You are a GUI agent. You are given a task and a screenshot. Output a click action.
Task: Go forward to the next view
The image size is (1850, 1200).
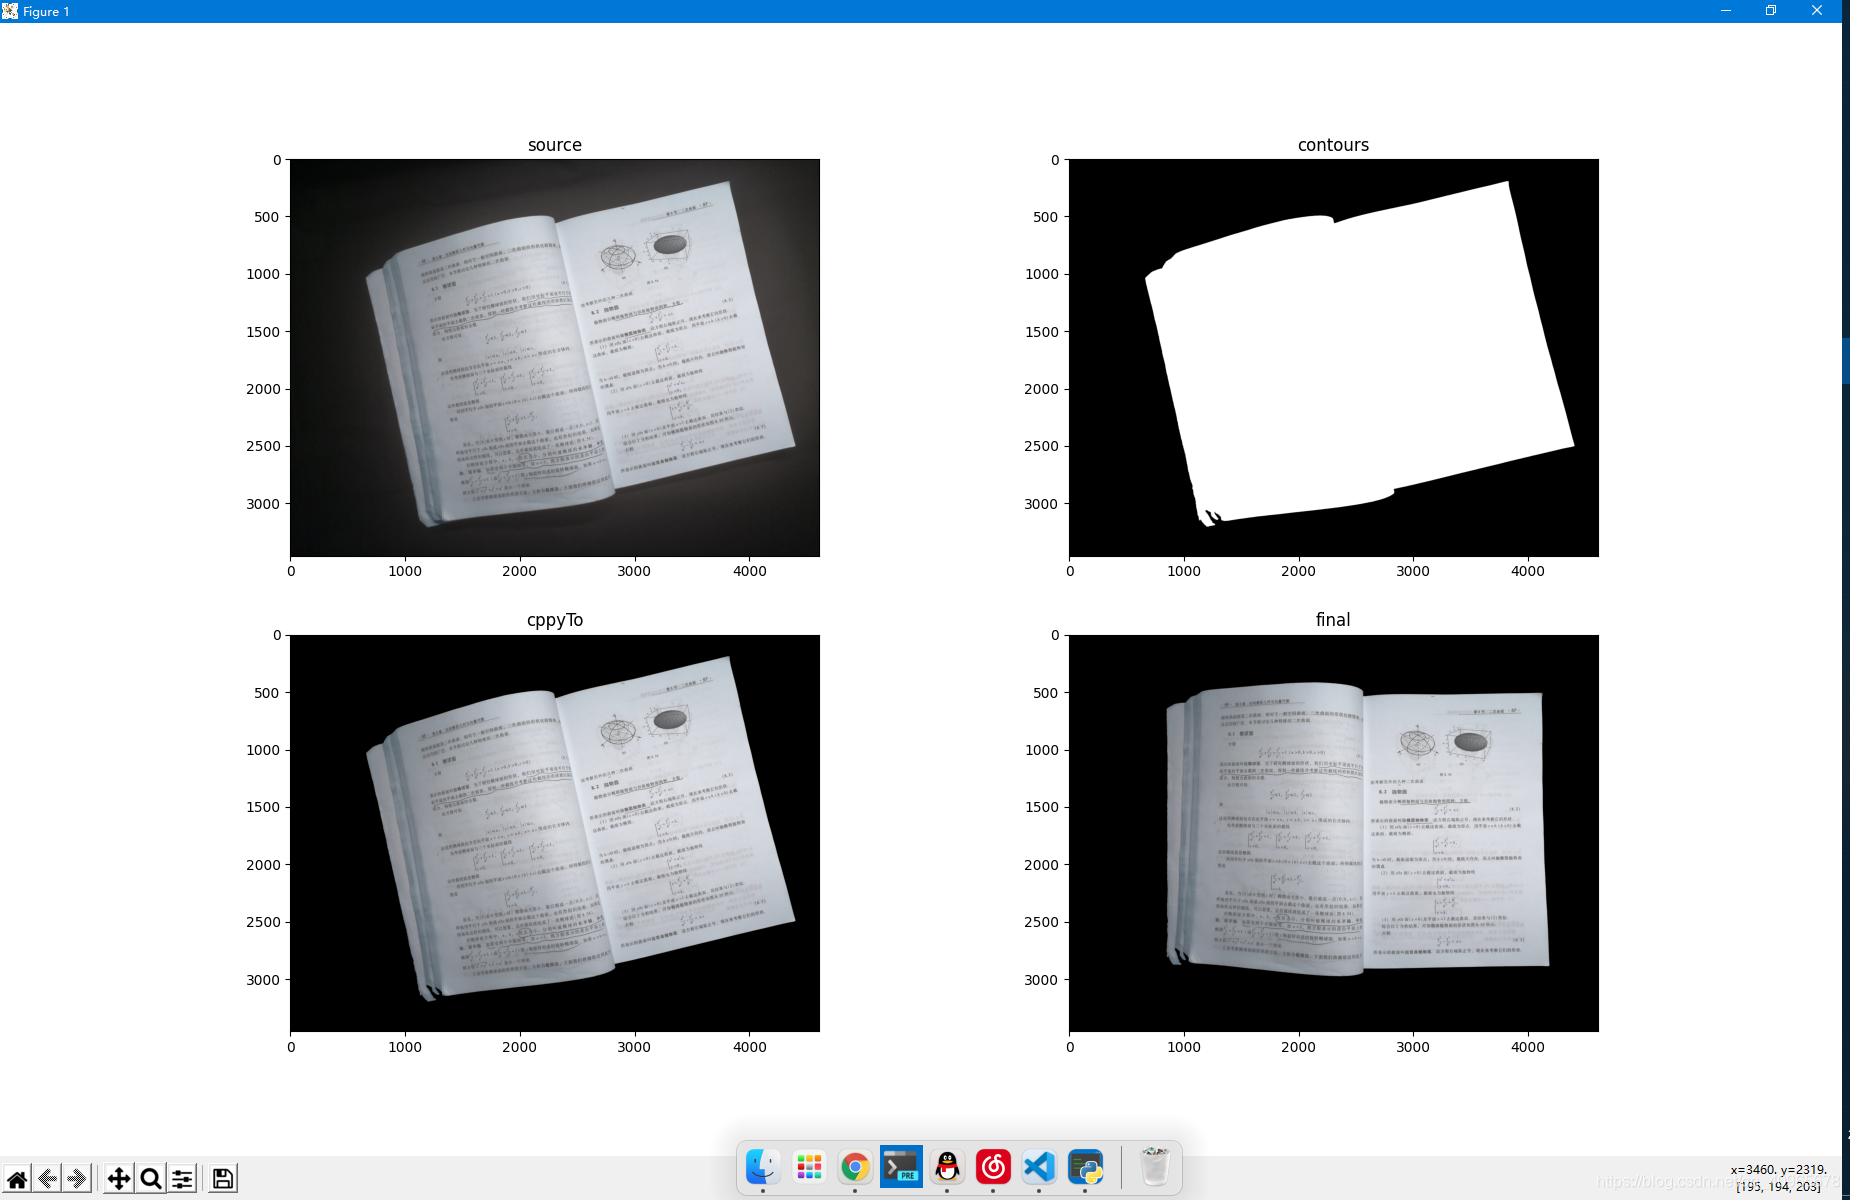[x=77, y=1179]
